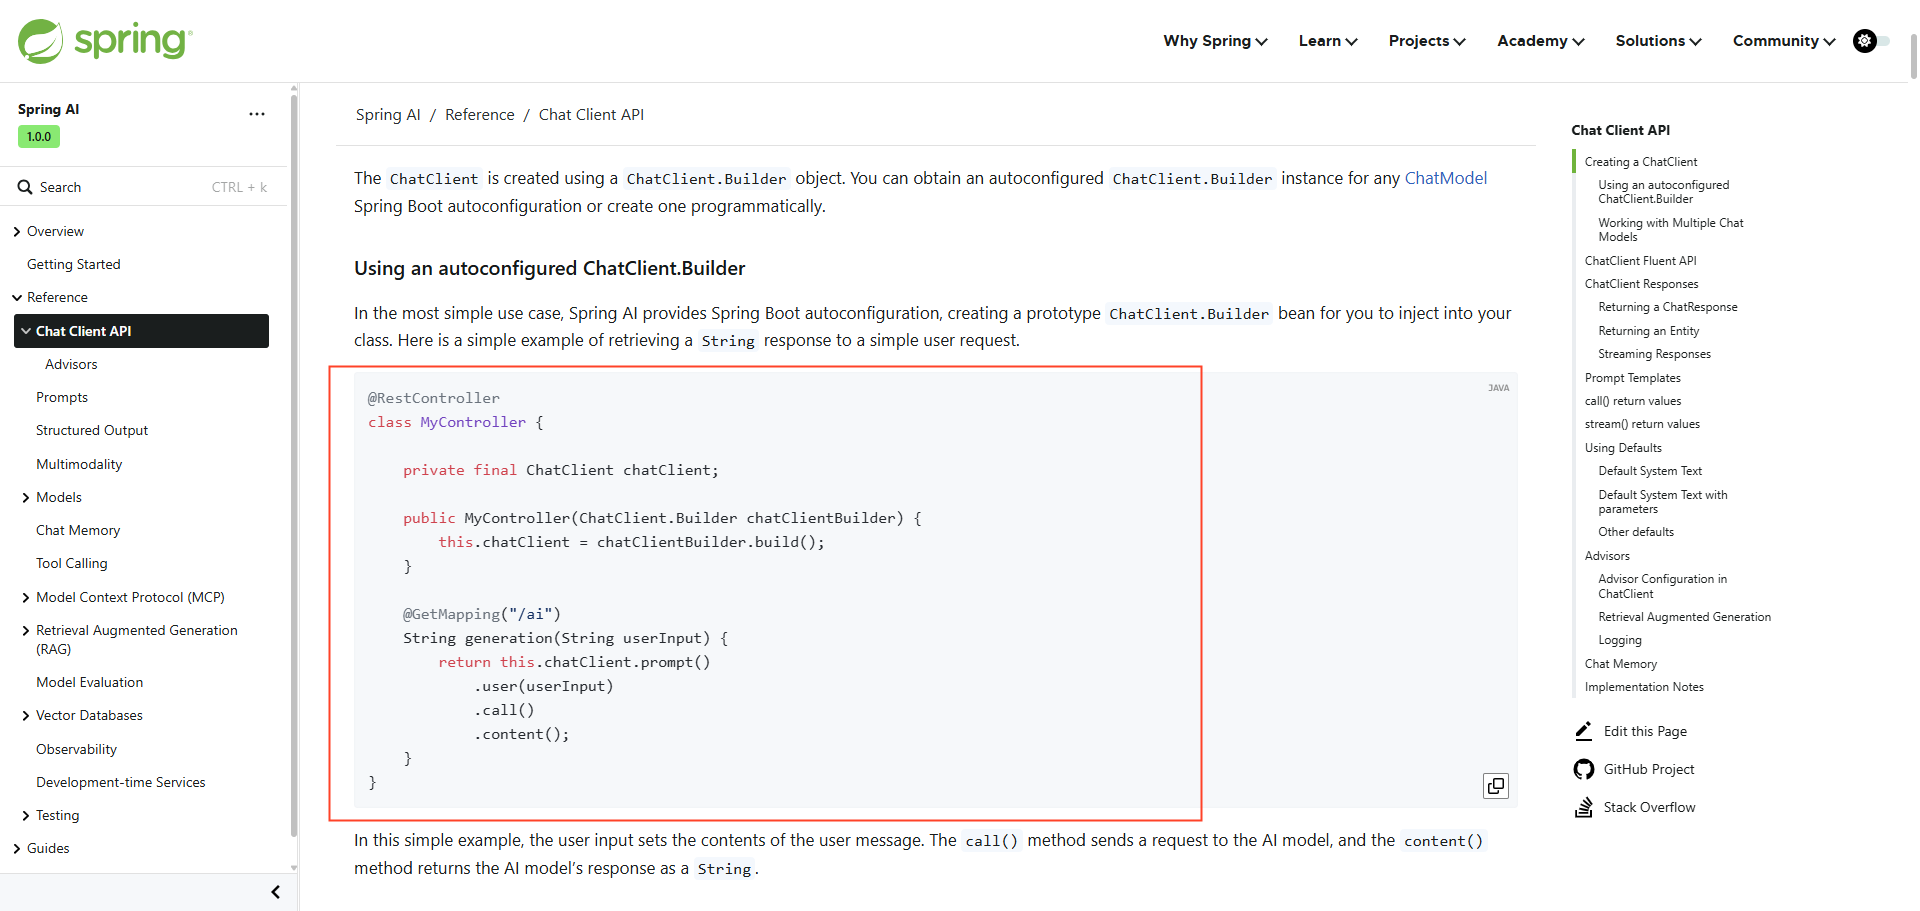The width and height of the screenshot is (1920, 911).
Task: Jump to Creating a ChatClient section
Action: tap(1641, 162)
